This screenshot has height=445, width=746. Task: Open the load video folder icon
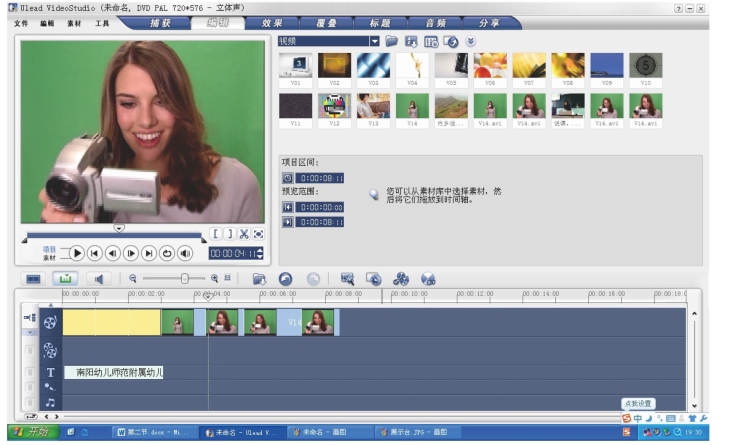(x=392, y=41)
